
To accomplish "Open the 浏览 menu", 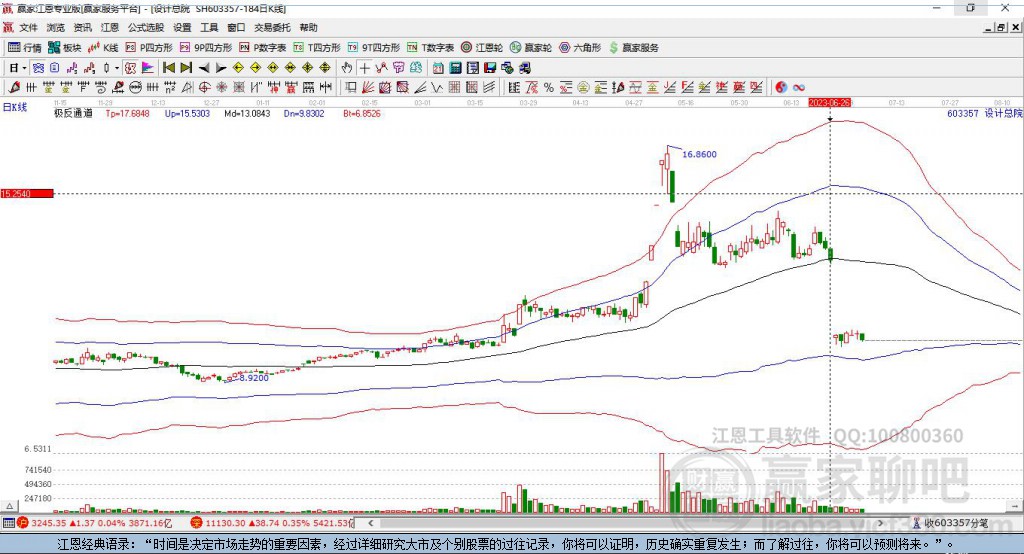I will point(56,27).
